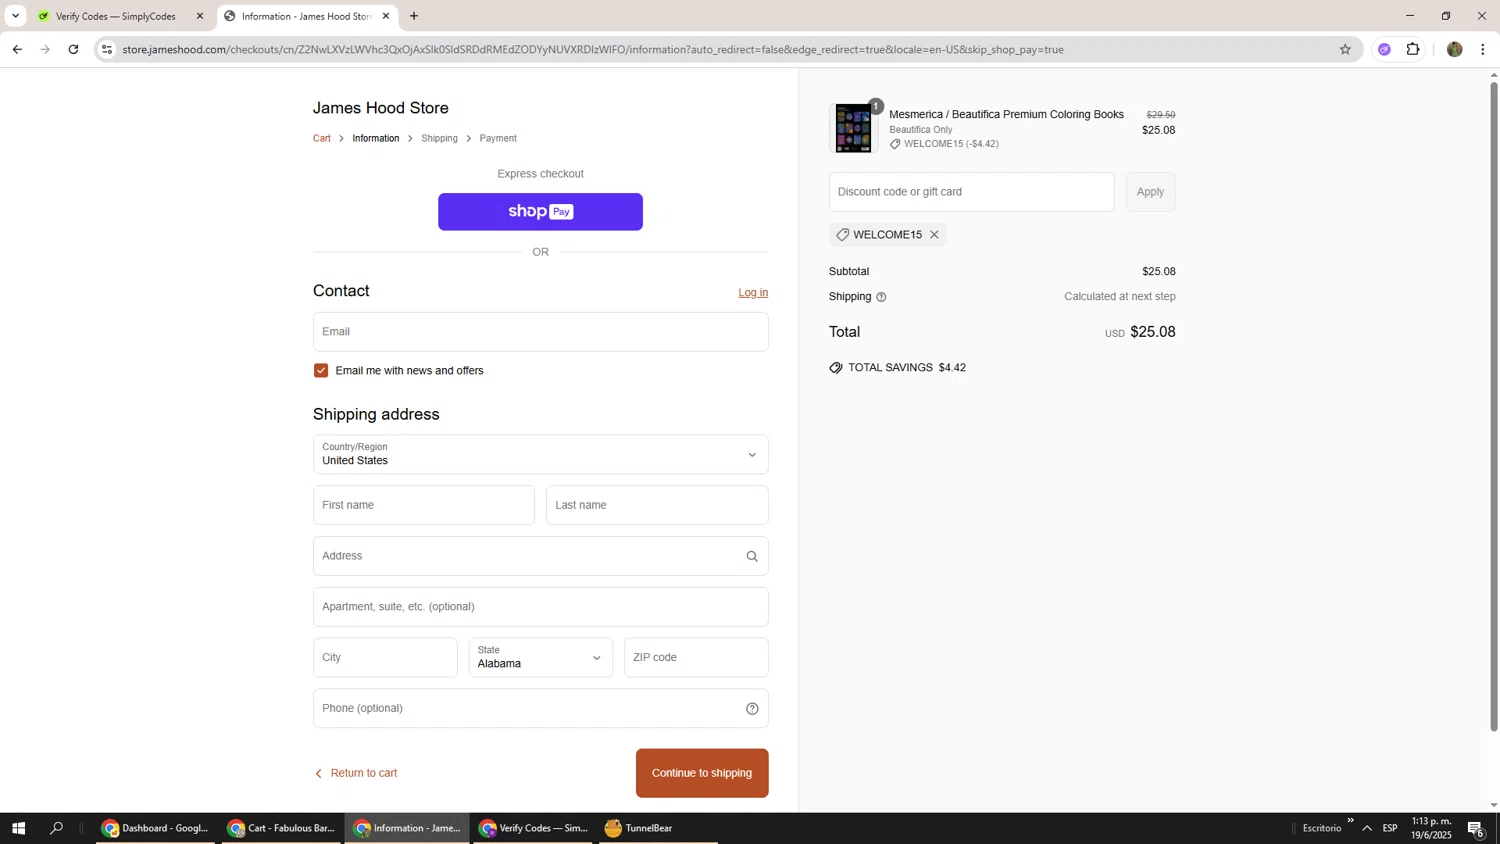Click the James Hood Store title
This screenshot has height=844, width=1500.
[381, 108]
